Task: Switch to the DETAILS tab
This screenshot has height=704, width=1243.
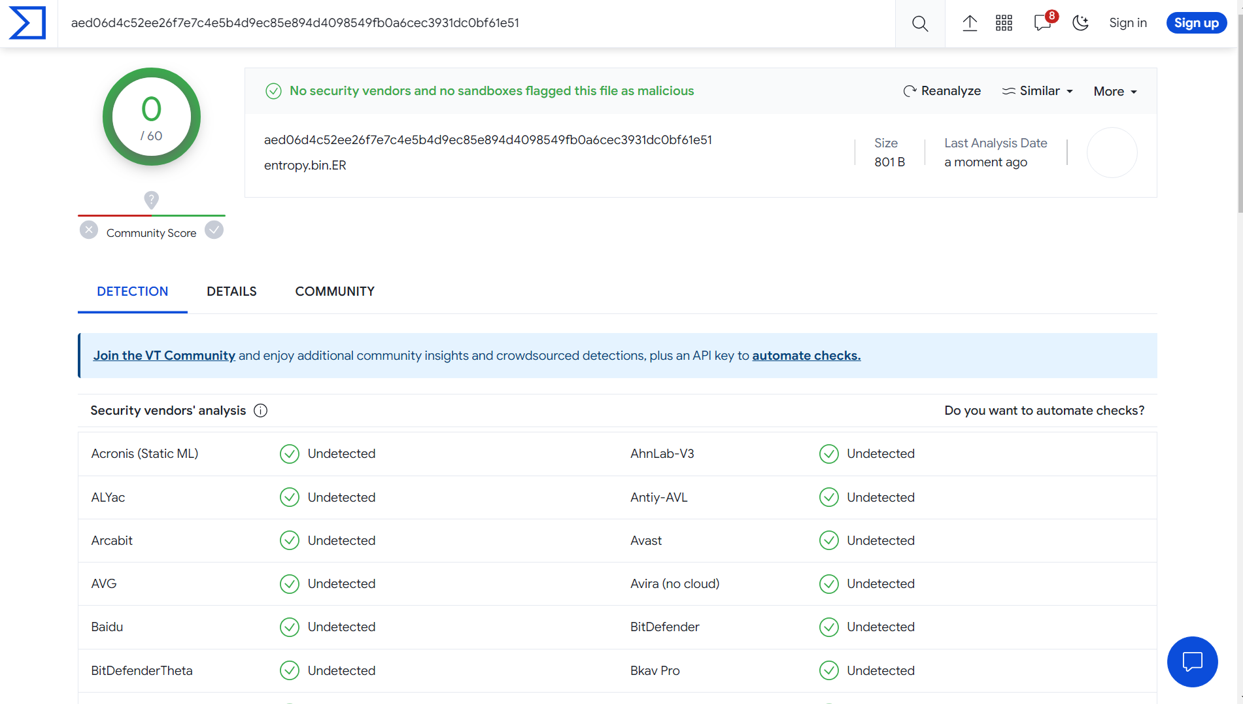Action: click(231, 291)
